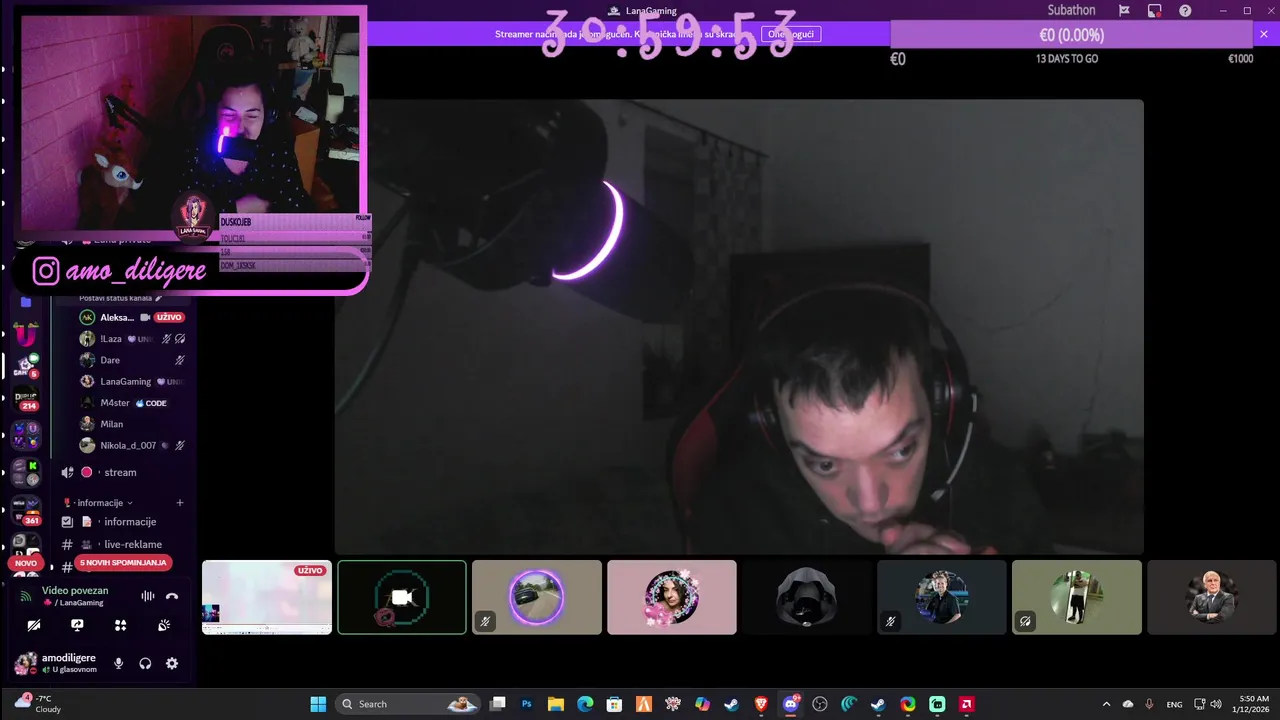Edit channel status pencil icon

click(x=158, y=298)
